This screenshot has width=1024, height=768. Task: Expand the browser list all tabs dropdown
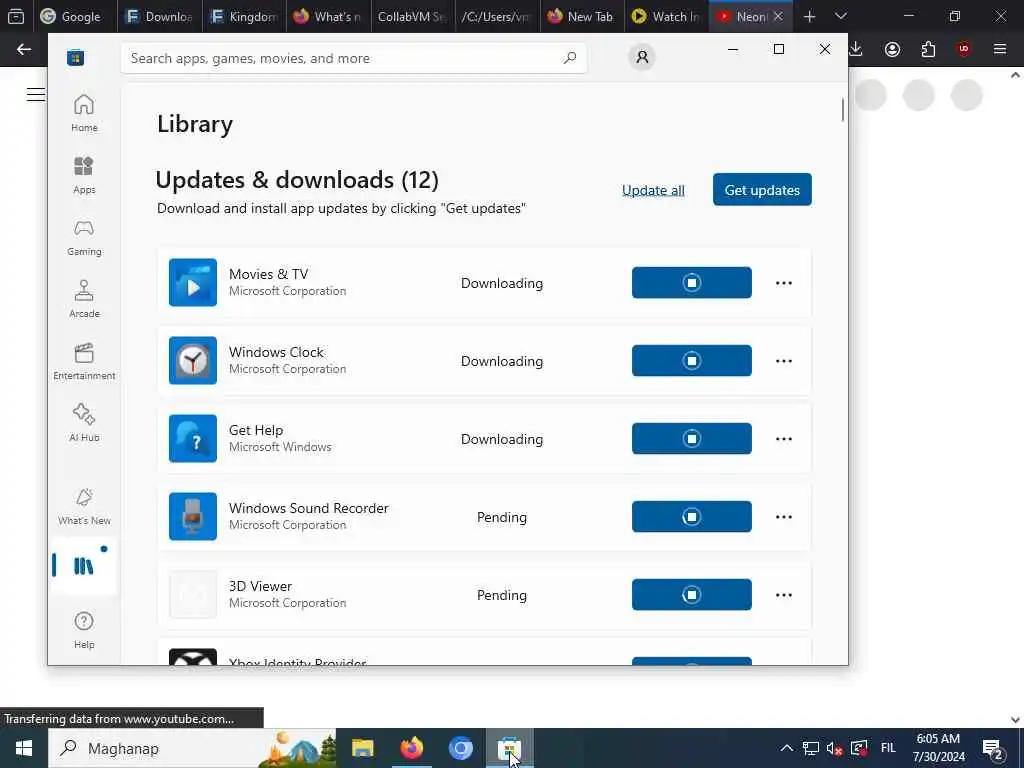click(x=841, y=16)
